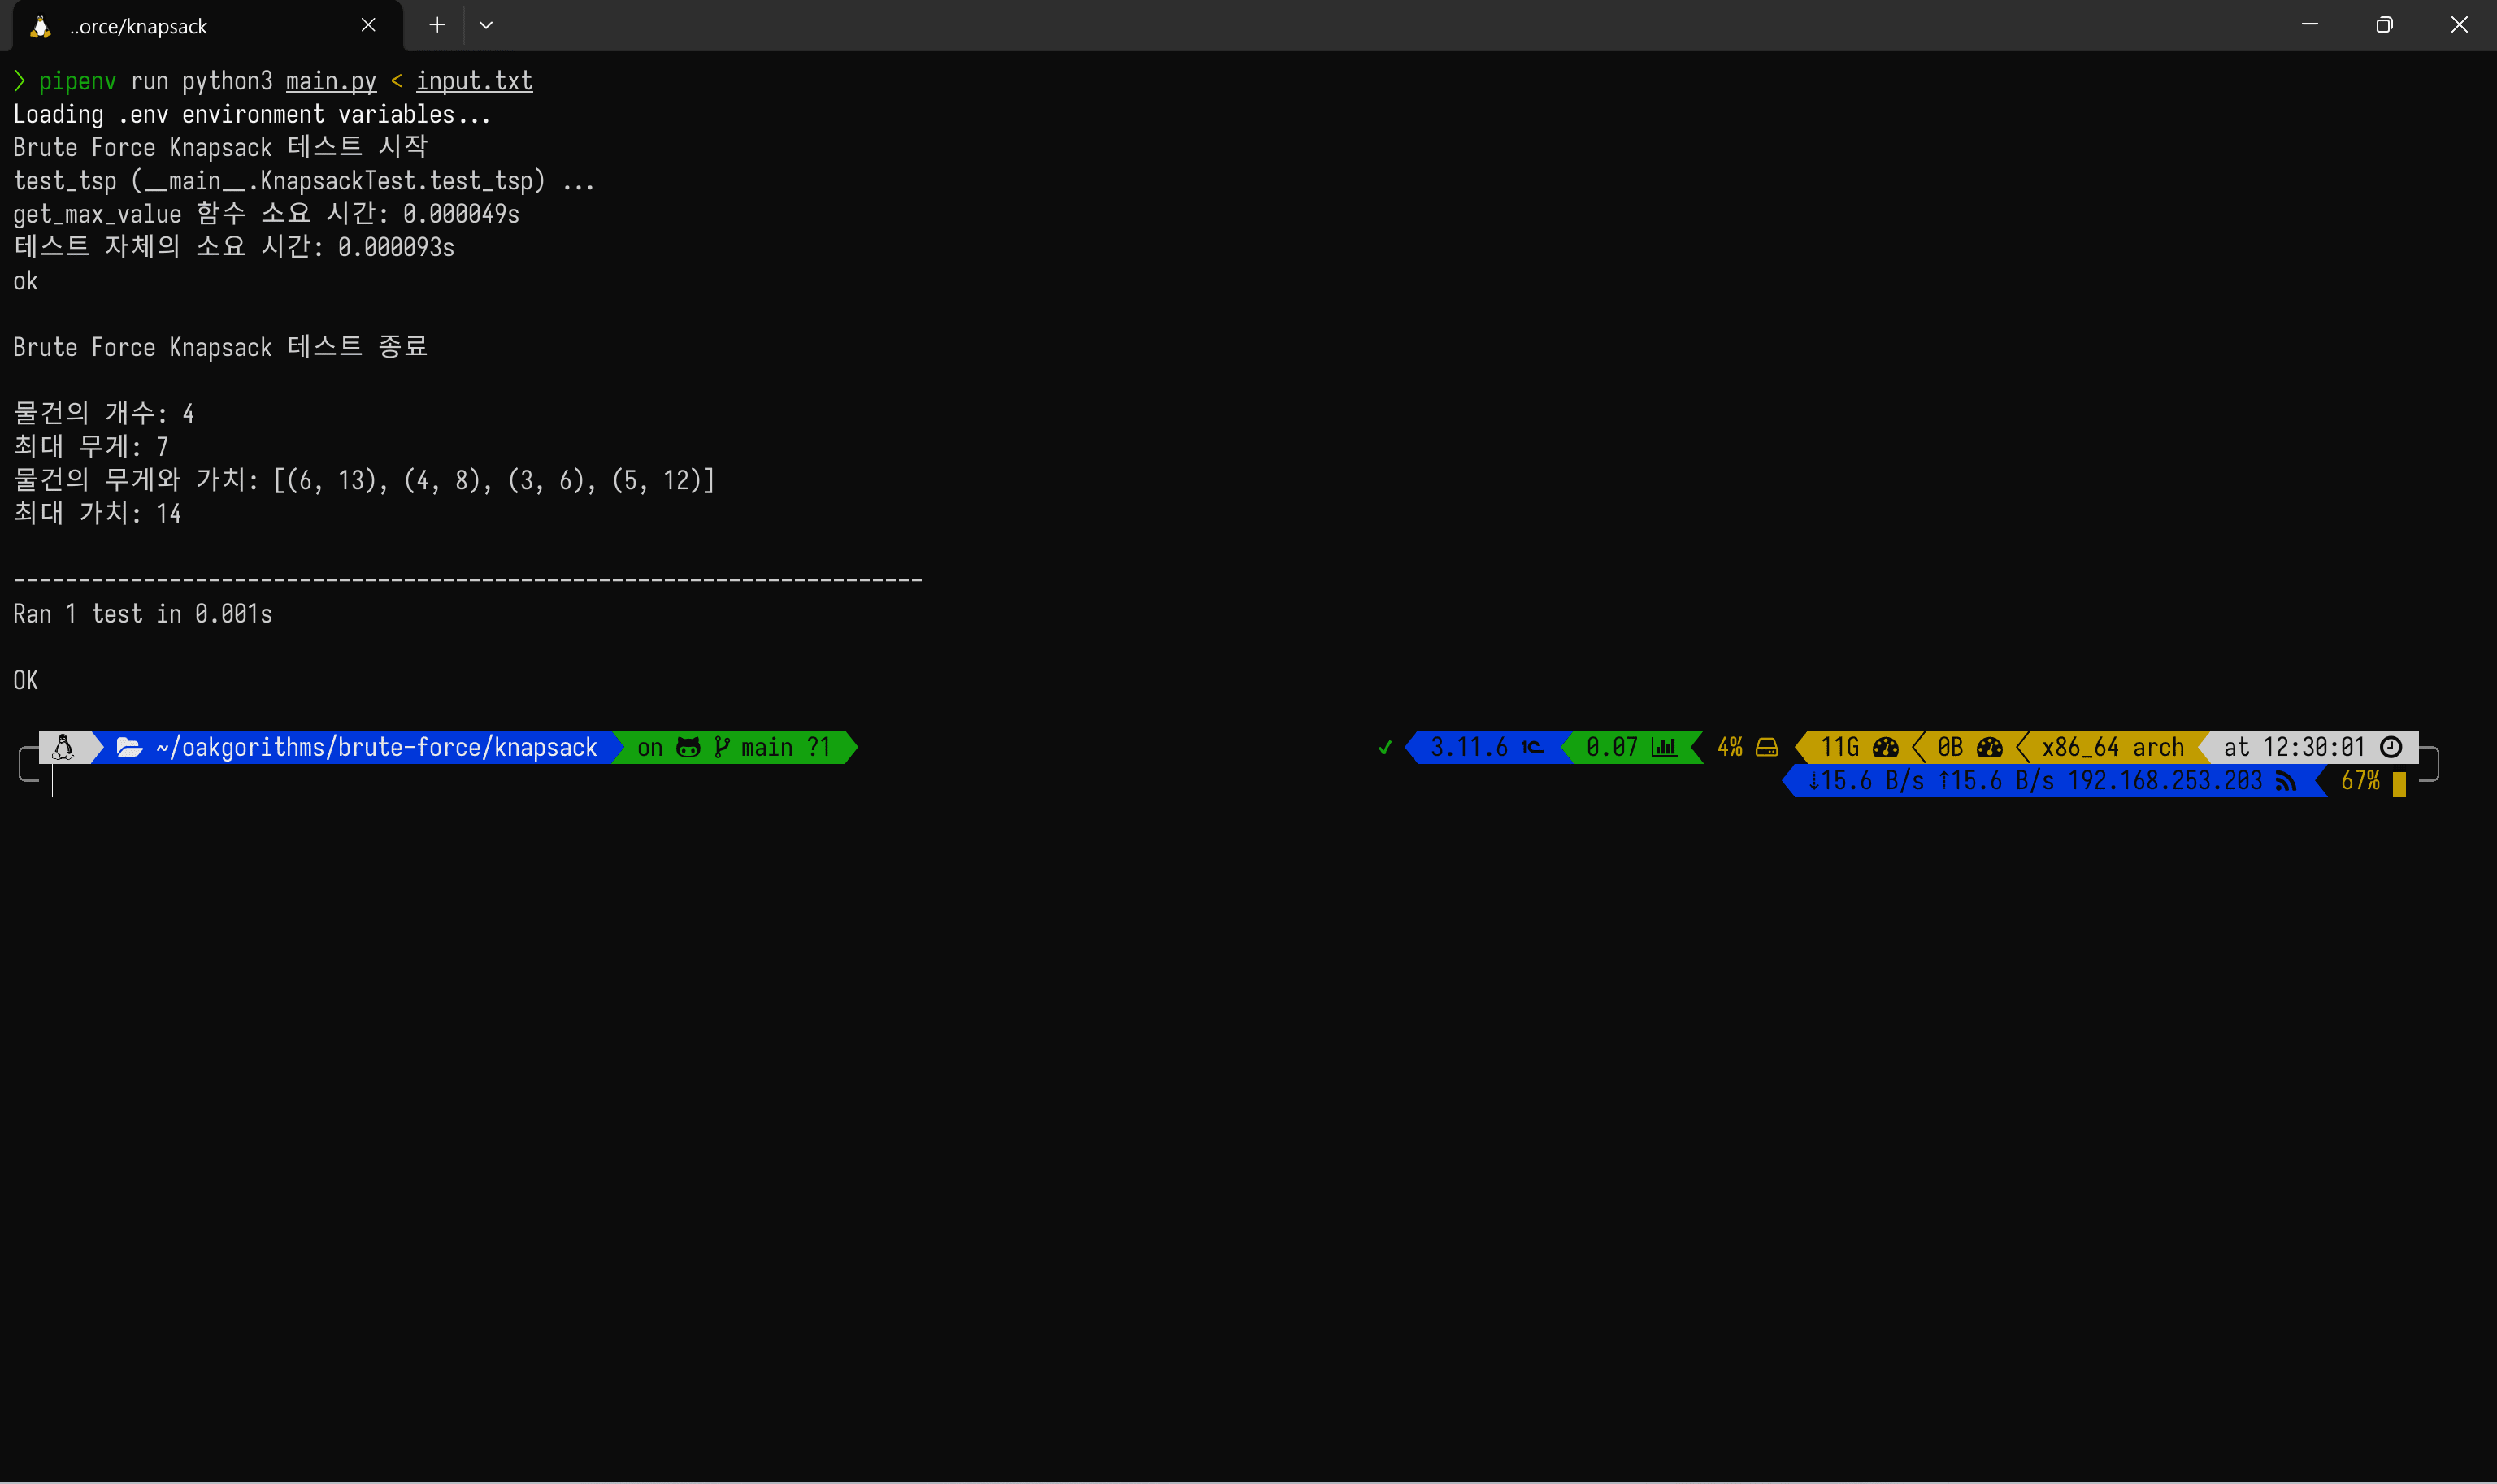Click the underlined main.py filename
Screen dimensions: 2497x1484
pos(331,81)
